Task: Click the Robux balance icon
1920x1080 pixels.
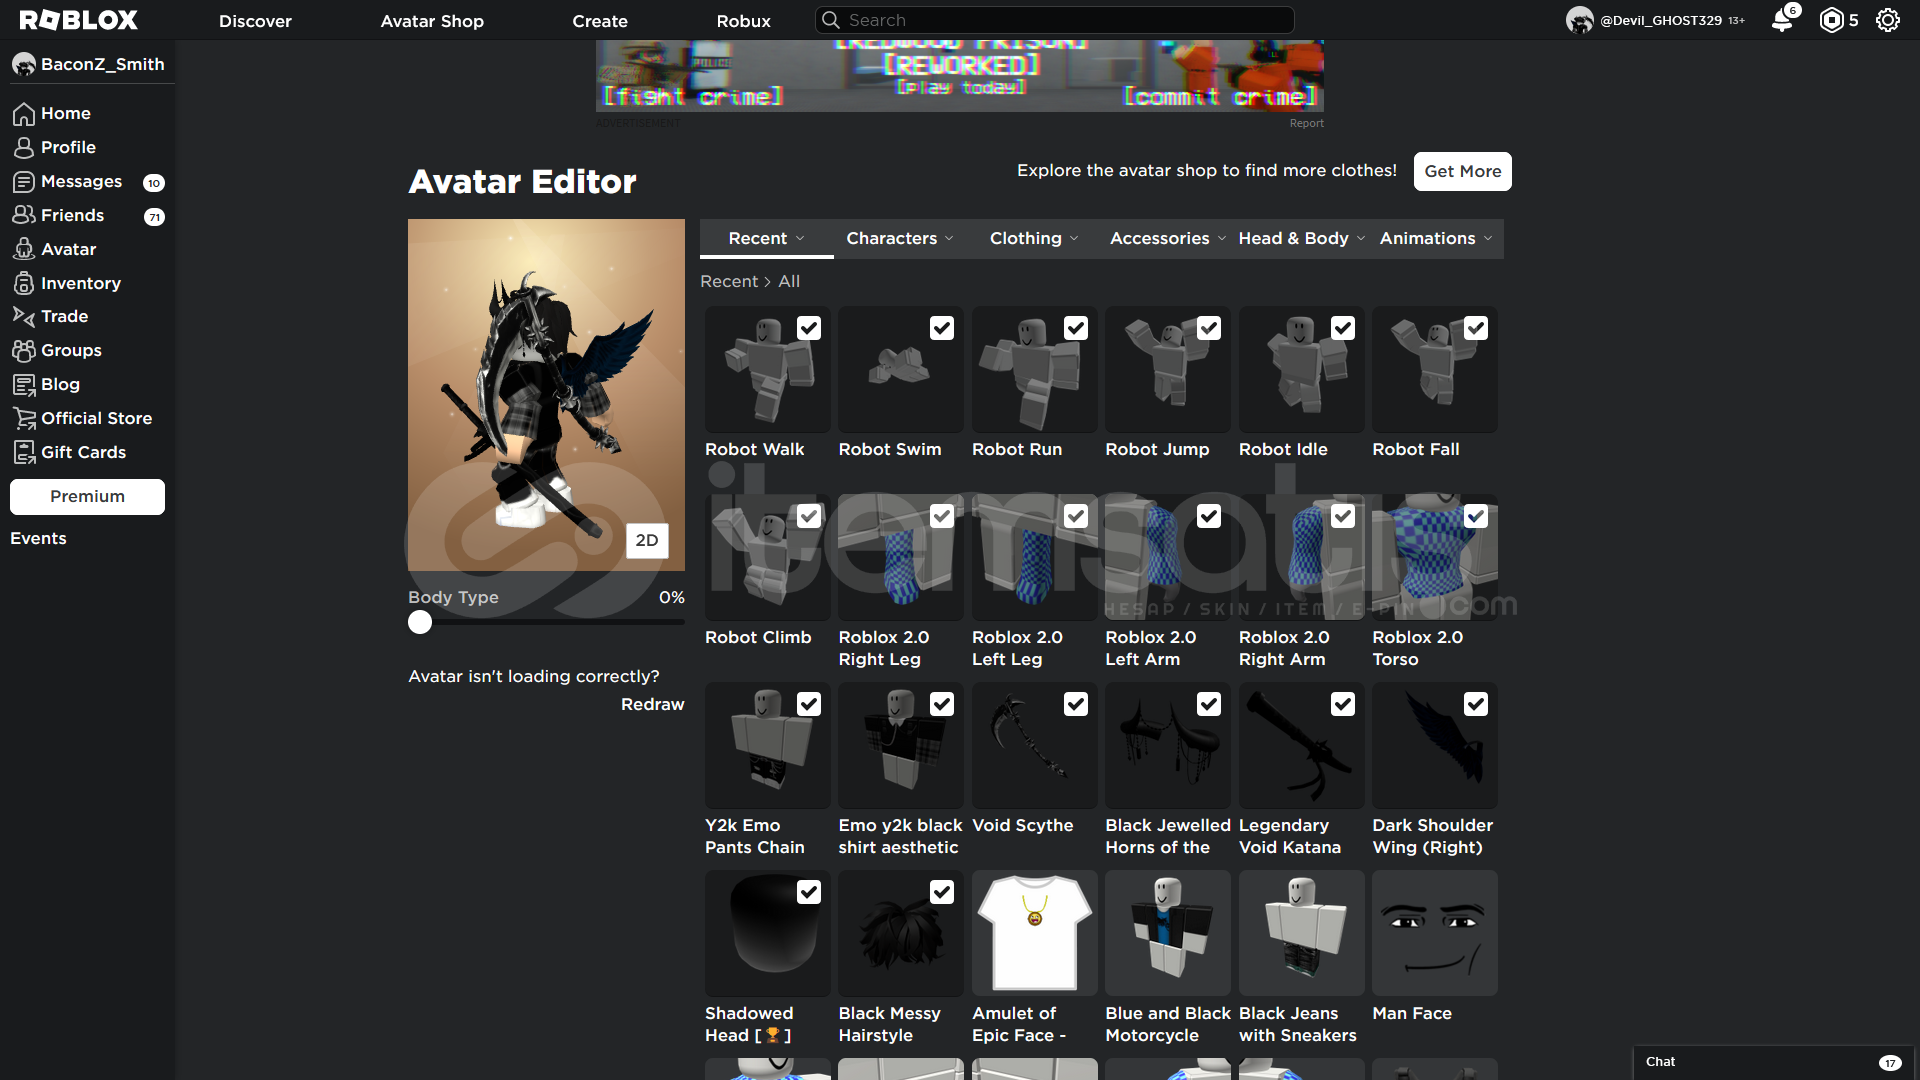Action: click(1831, 20)
